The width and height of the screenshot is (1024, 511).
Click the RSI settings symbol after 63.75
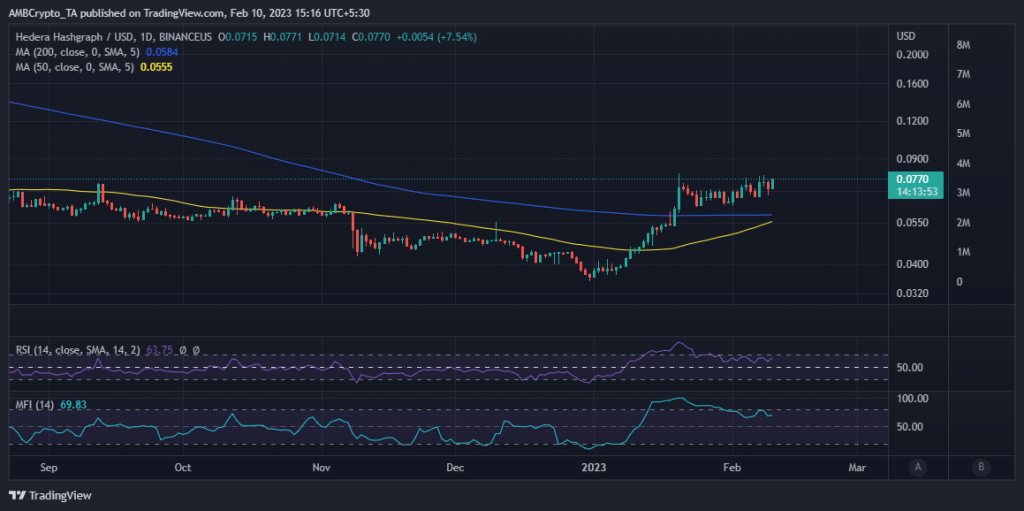point(197,350)
